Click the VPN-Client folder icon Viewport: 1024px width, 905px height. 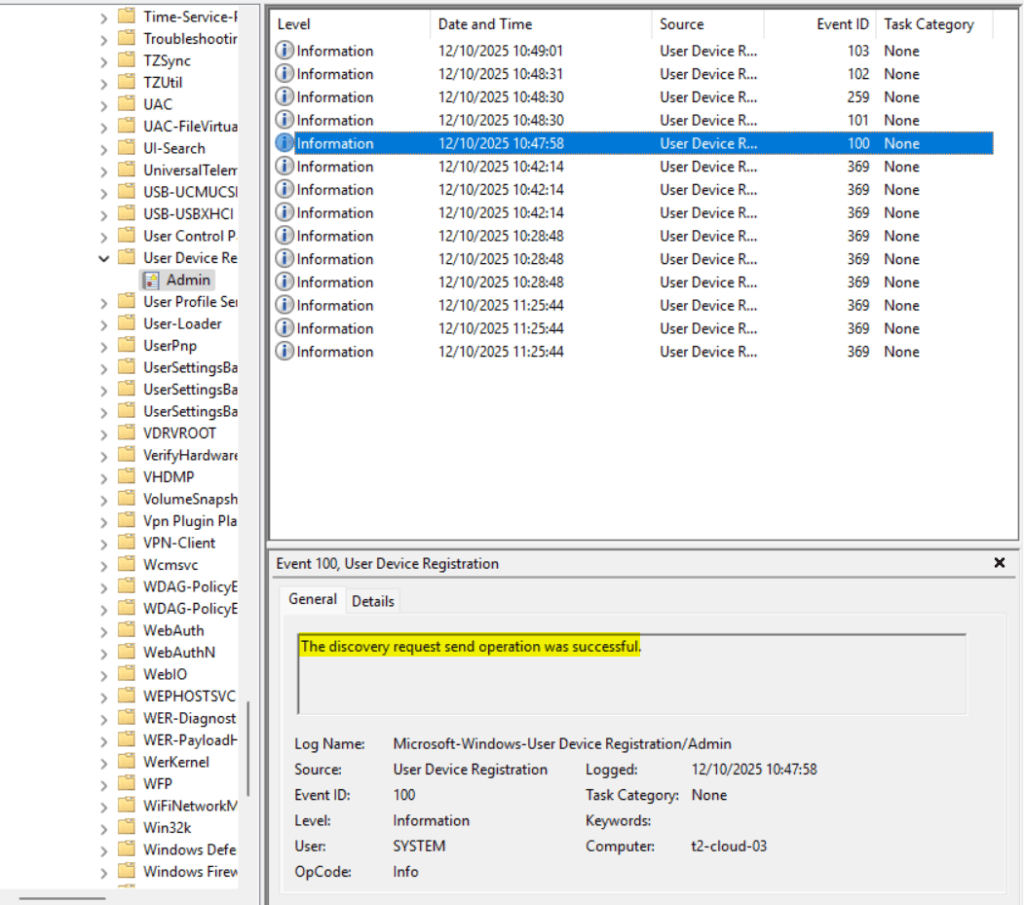[x=126, y=543]
